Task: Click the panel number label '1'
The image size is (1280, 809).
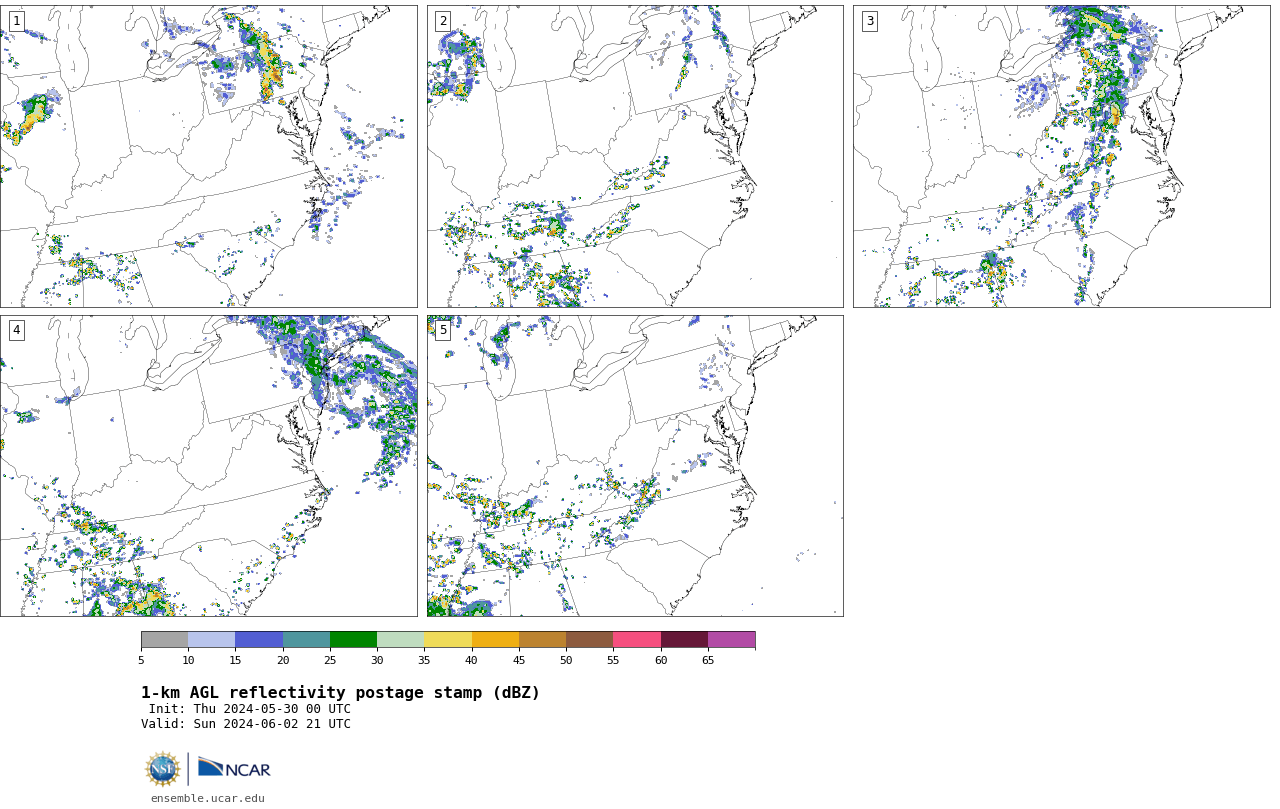Action: coord(17,21)
